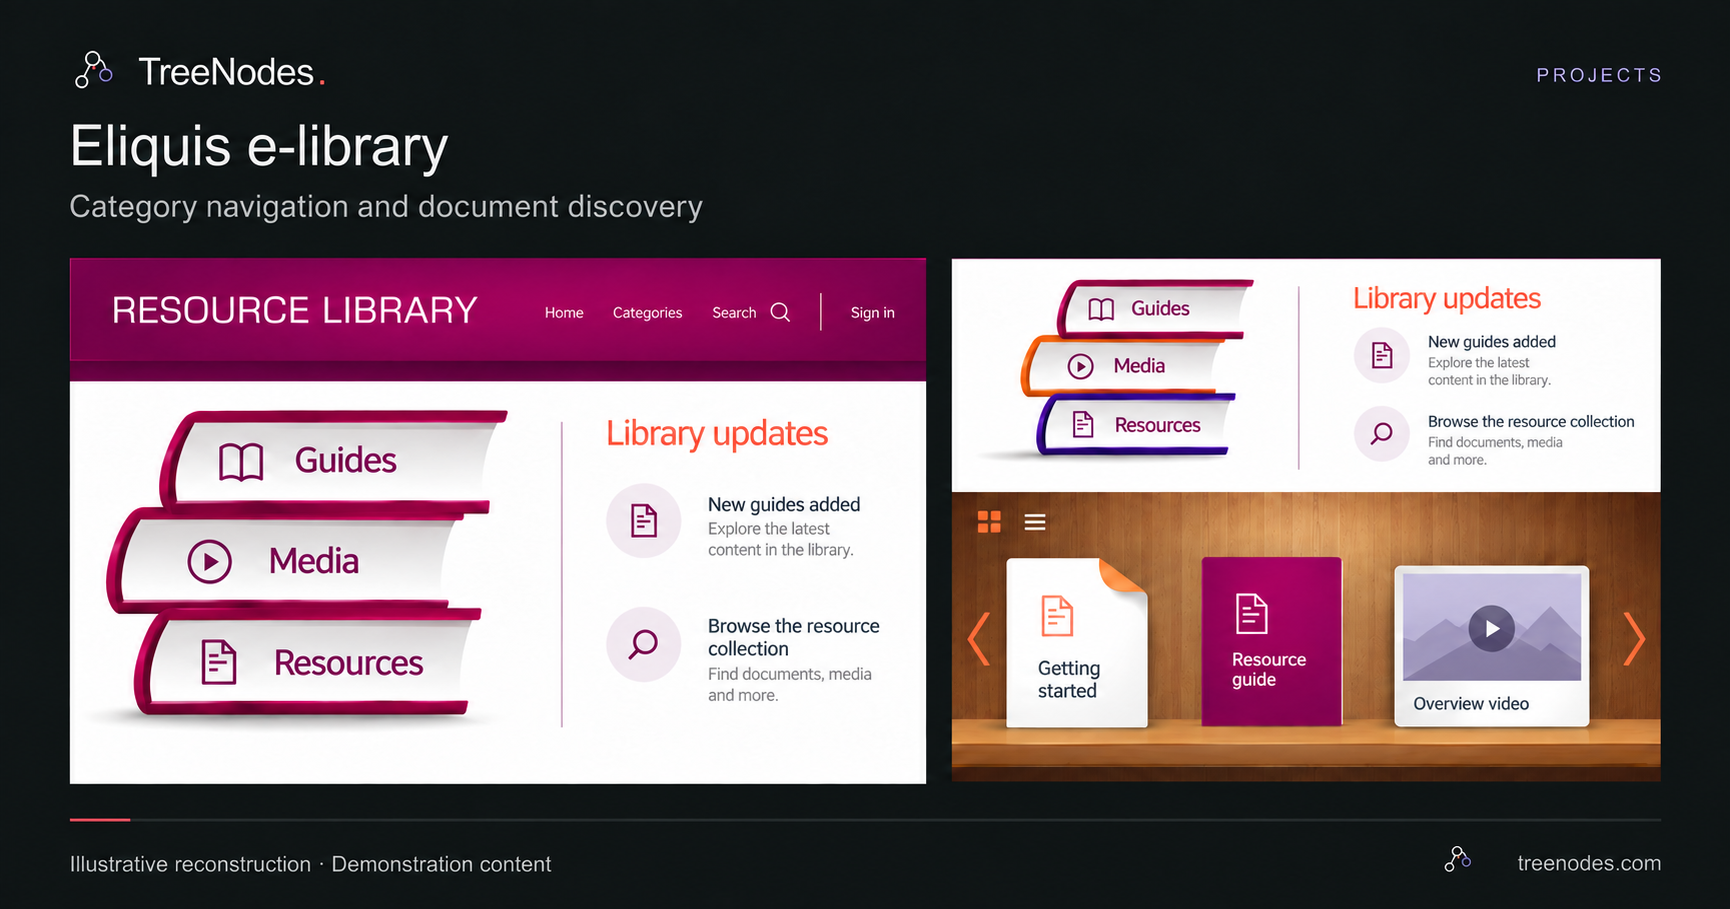Open the PROJECTS link

[1599, 75]
